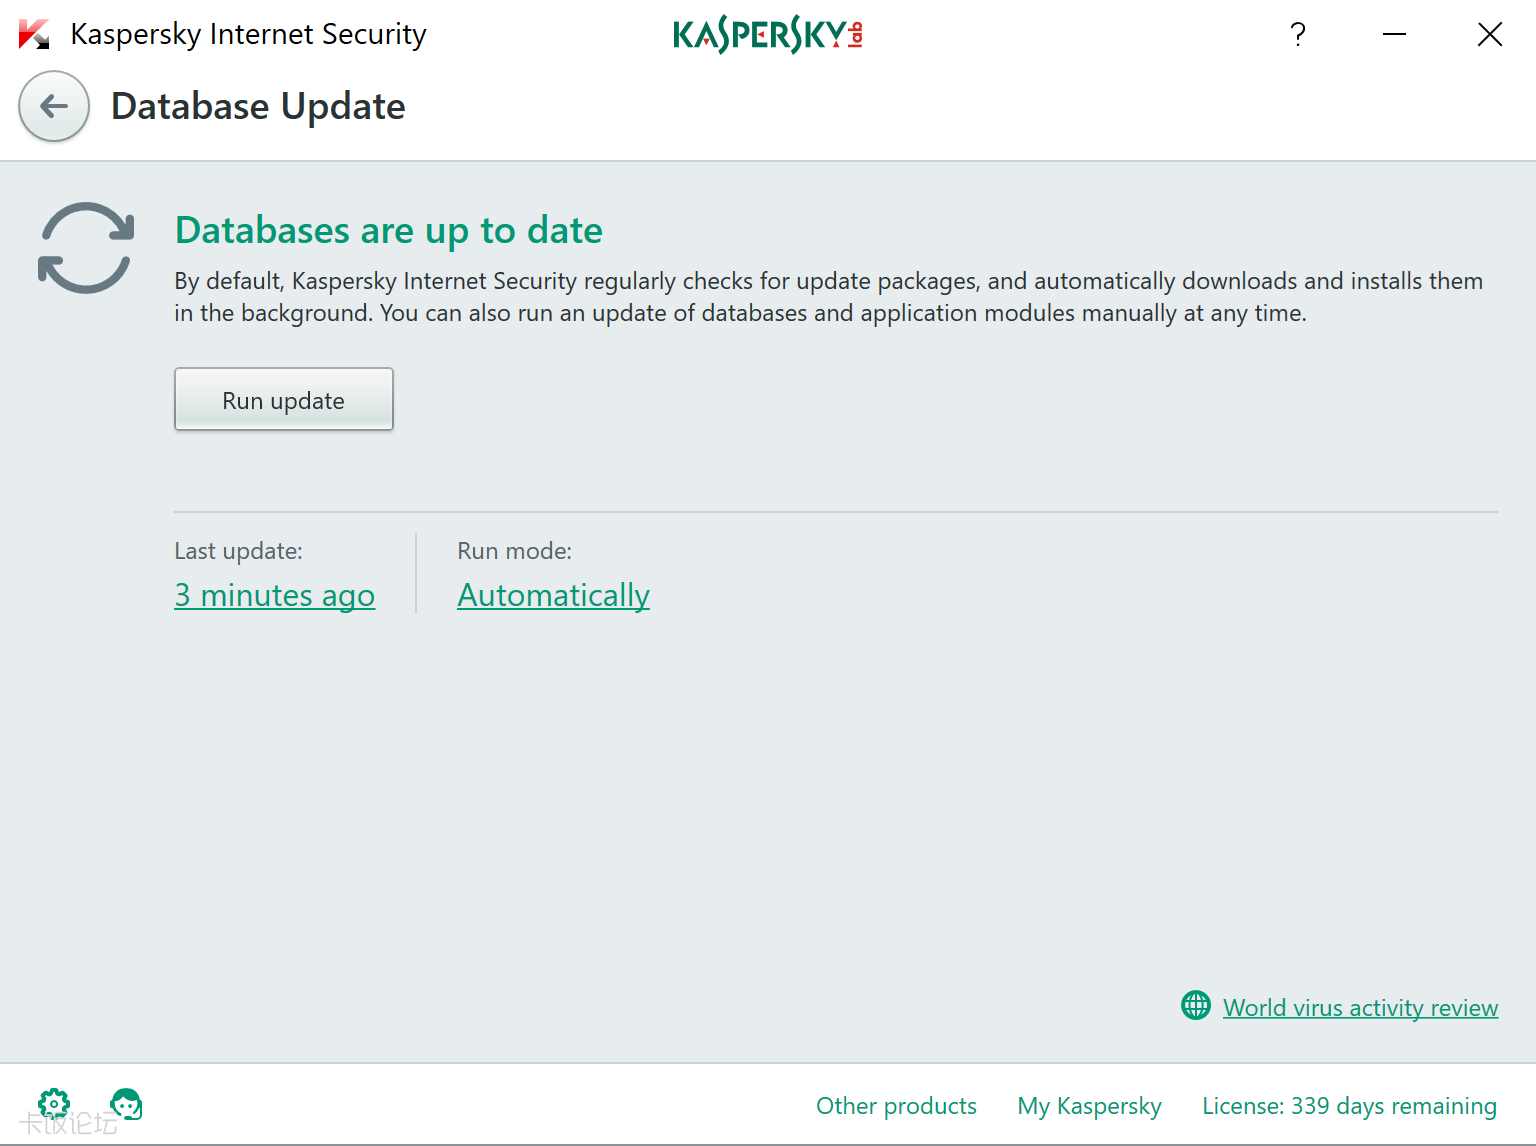Image resolution: width=1536 pixels, height=1146 pixels.
Task: Click the Kaspersky Lab logo in header
Action: tap(768, 34)
